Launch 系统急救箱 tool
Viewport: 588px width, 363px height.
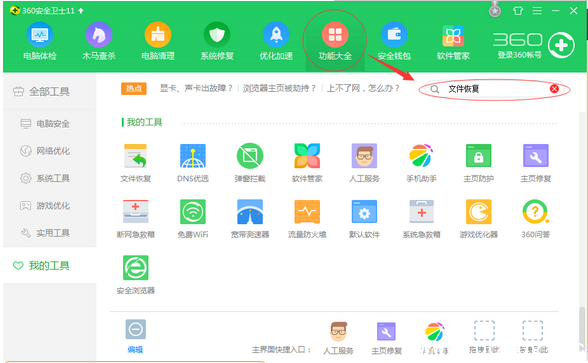click(x=422, y=219)
